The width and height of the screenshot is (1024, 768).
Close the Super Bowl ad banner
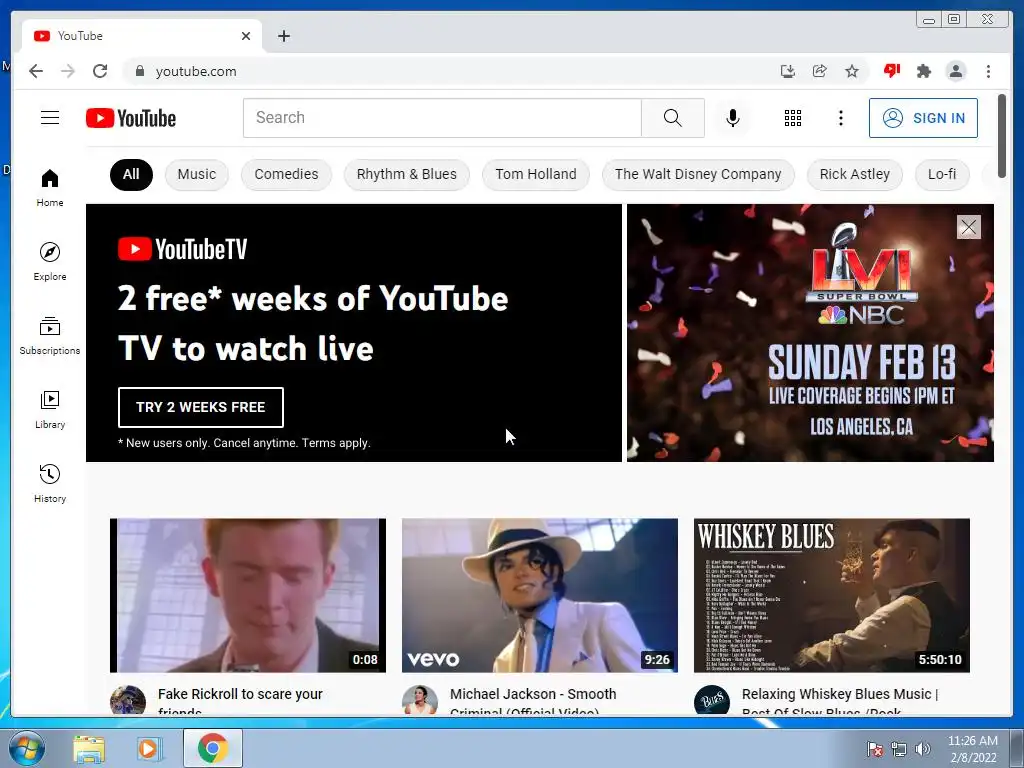coord(968,227)
